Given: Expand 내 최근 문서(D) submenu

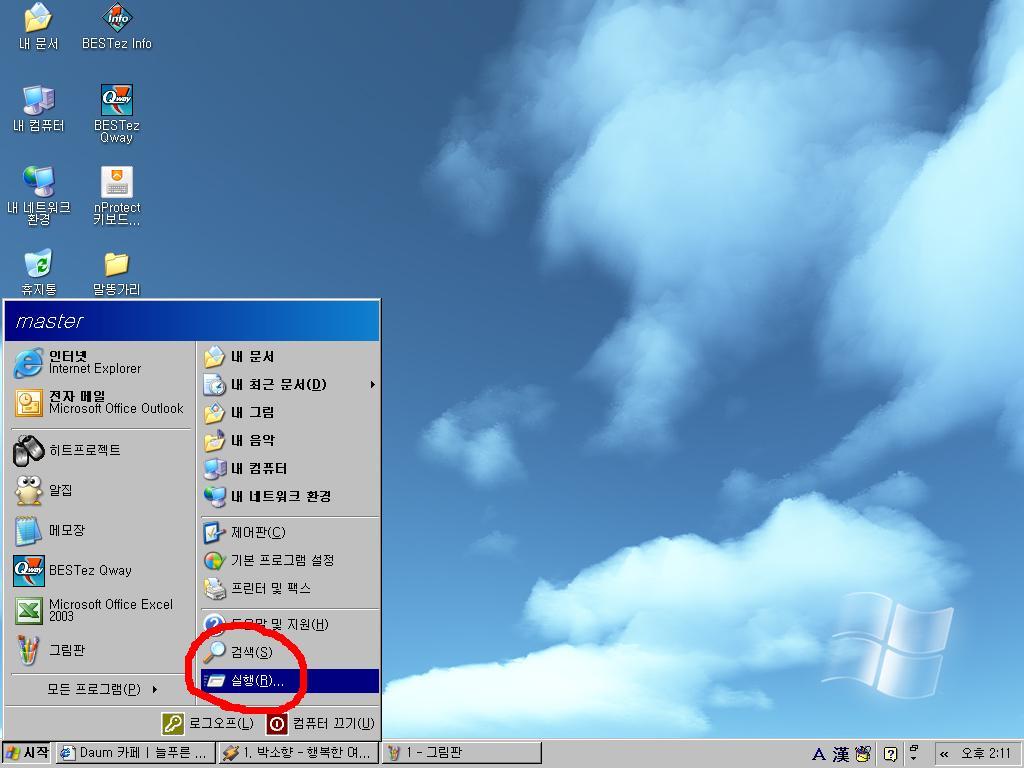Looking at the screenshot, I should pos(290,385).
